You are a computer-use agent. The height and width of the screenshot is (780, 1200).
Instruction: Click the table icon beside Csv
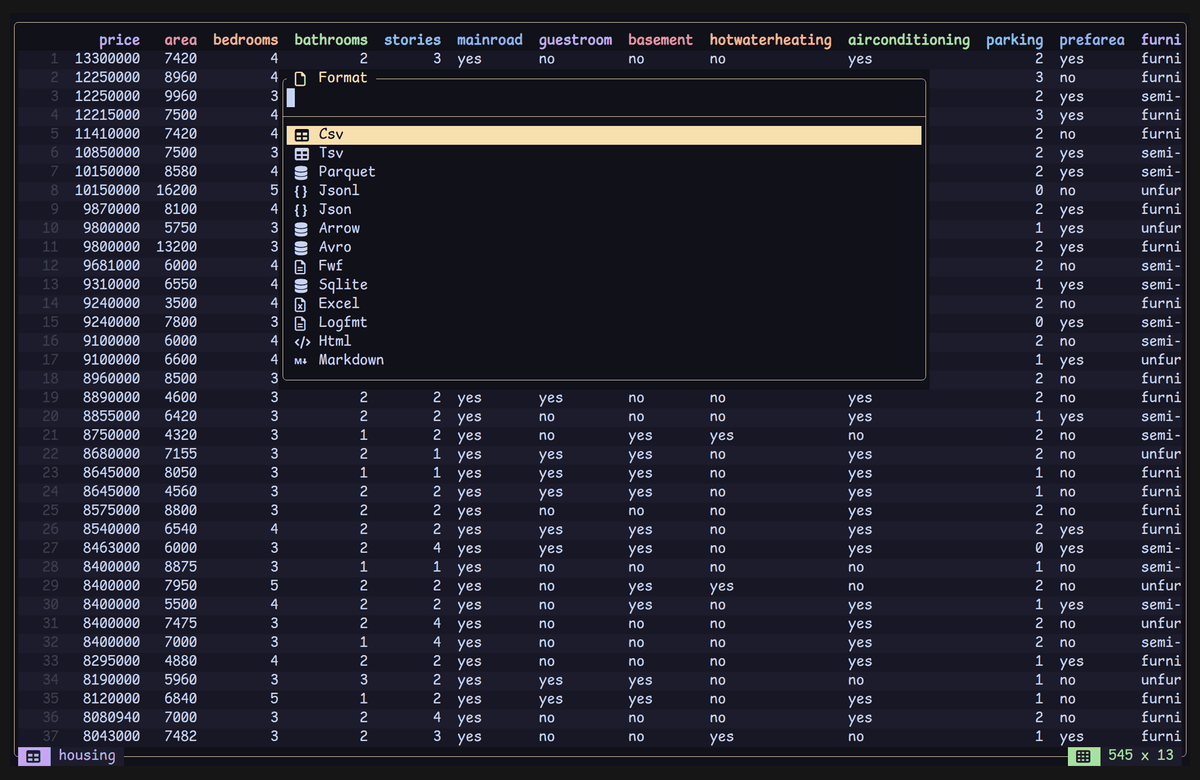click(301, 135)
